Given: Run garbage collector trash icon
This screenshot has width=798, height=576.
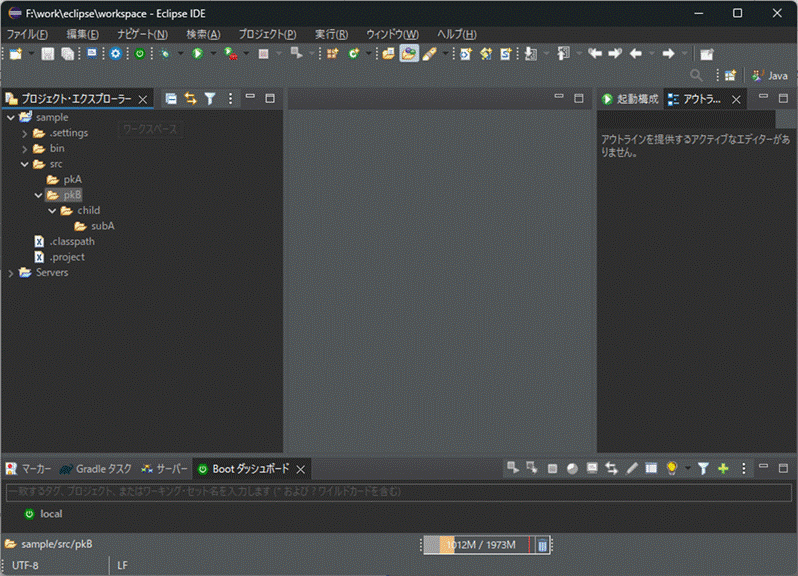Looking at the screenshot, I should pyautogui.click(x=543, y=545).
